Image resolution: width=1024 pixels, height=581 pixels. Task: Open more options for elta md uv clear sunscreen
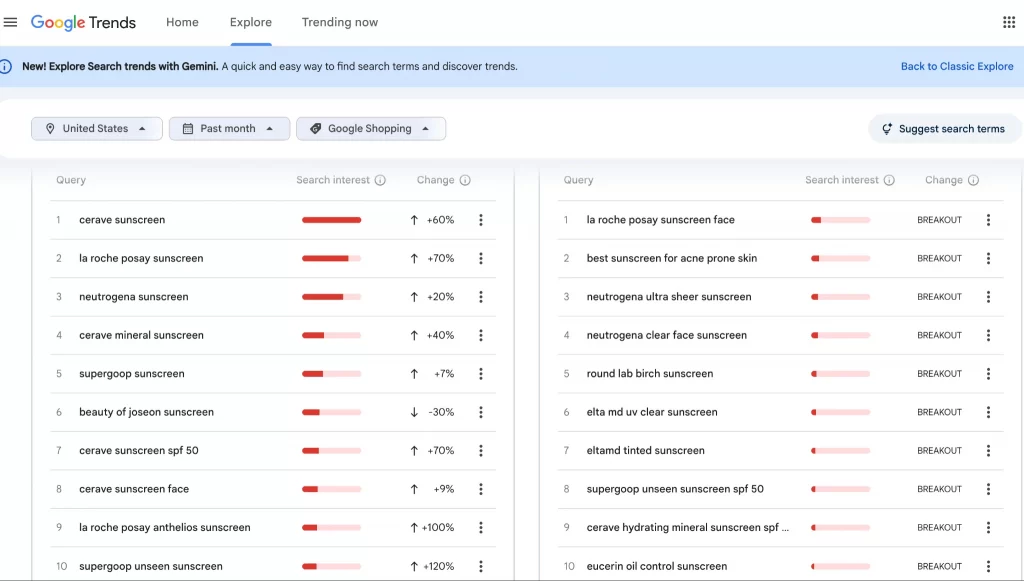pos(988,413)
